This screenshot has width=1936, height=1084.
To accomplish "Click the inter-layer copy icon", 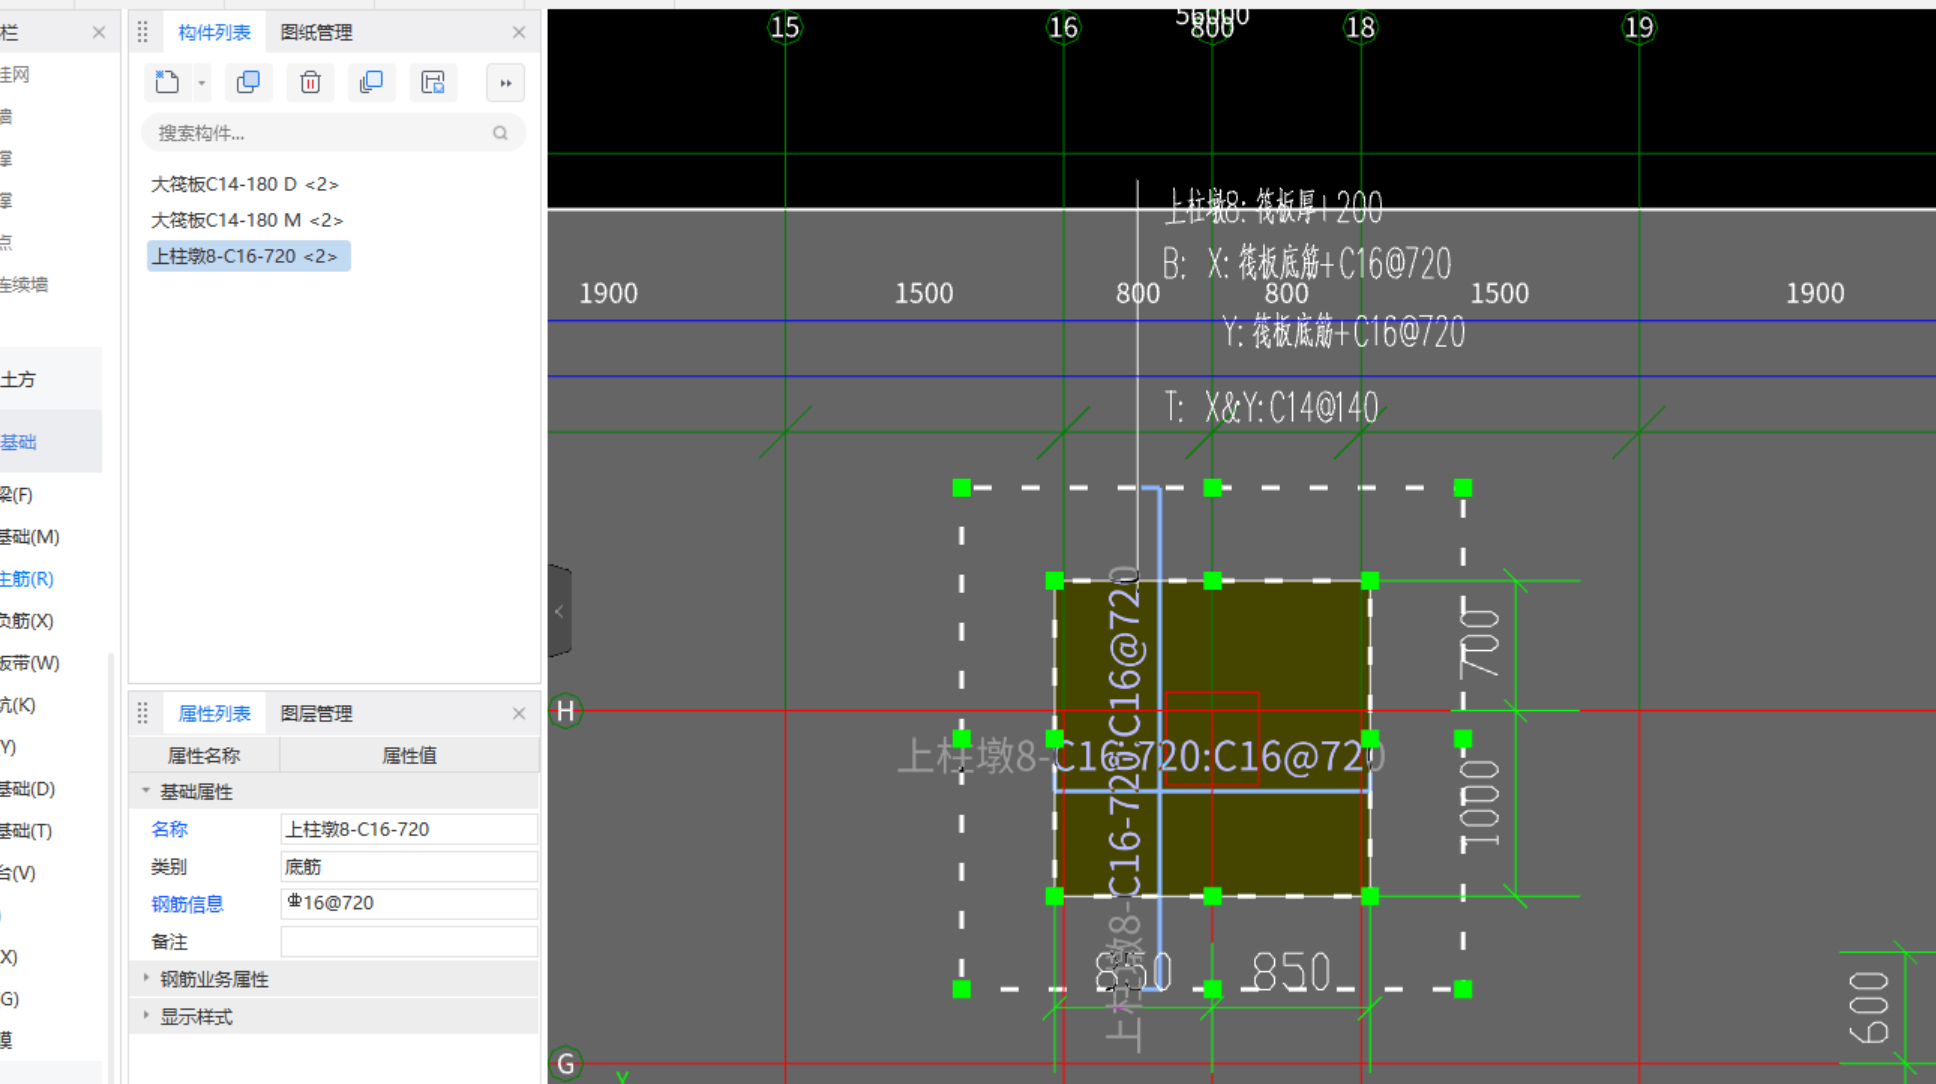I will [x=371, y=82].
